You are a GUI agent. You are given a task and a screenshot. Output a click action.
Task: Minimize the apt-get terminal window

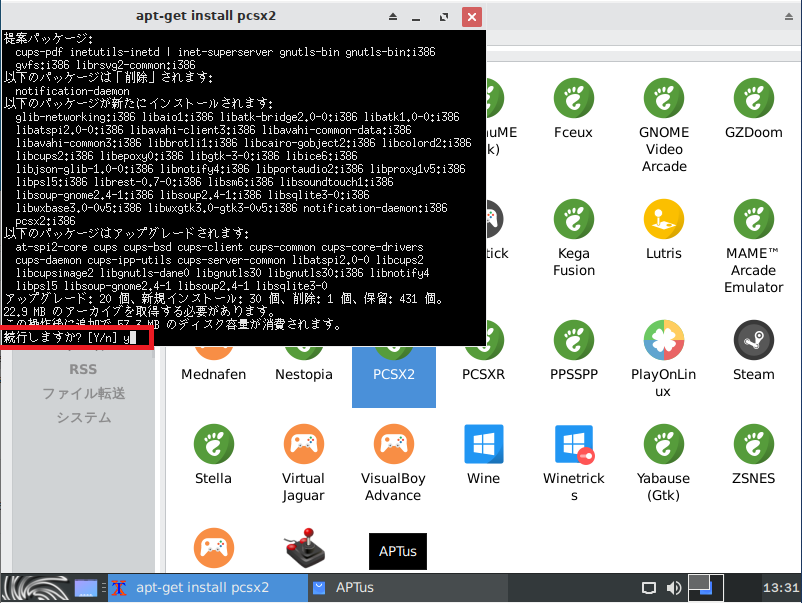click(416, 17)
